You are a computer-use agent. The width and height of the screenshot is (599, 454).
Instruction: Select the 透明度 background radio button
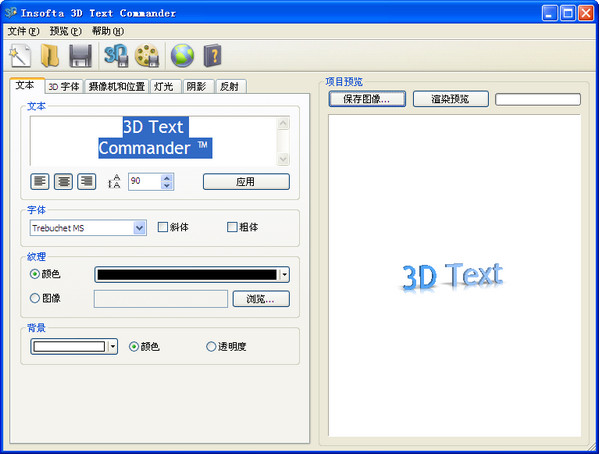(x=211, y=347)
